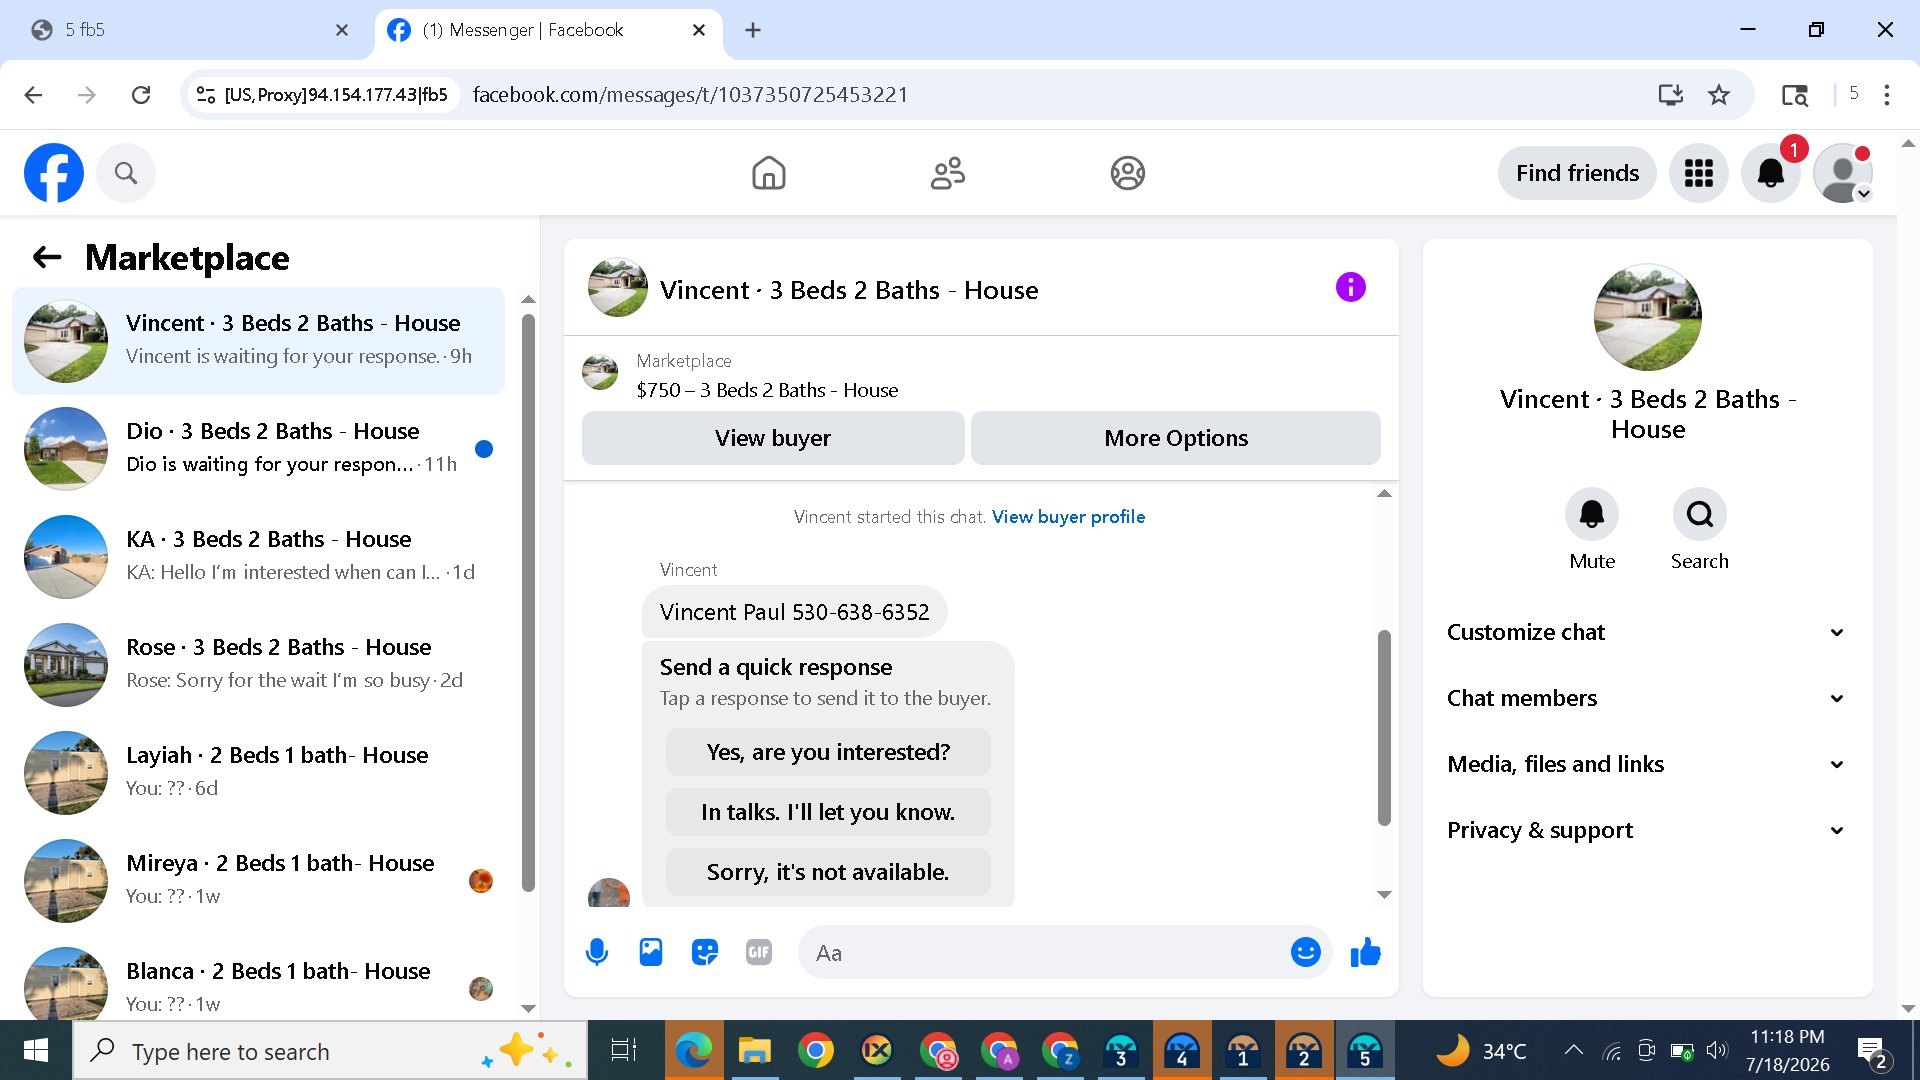1920x1080 pixels.
Task: Click the Windows taskbar search box
Action: click(x=330, y=1051)
